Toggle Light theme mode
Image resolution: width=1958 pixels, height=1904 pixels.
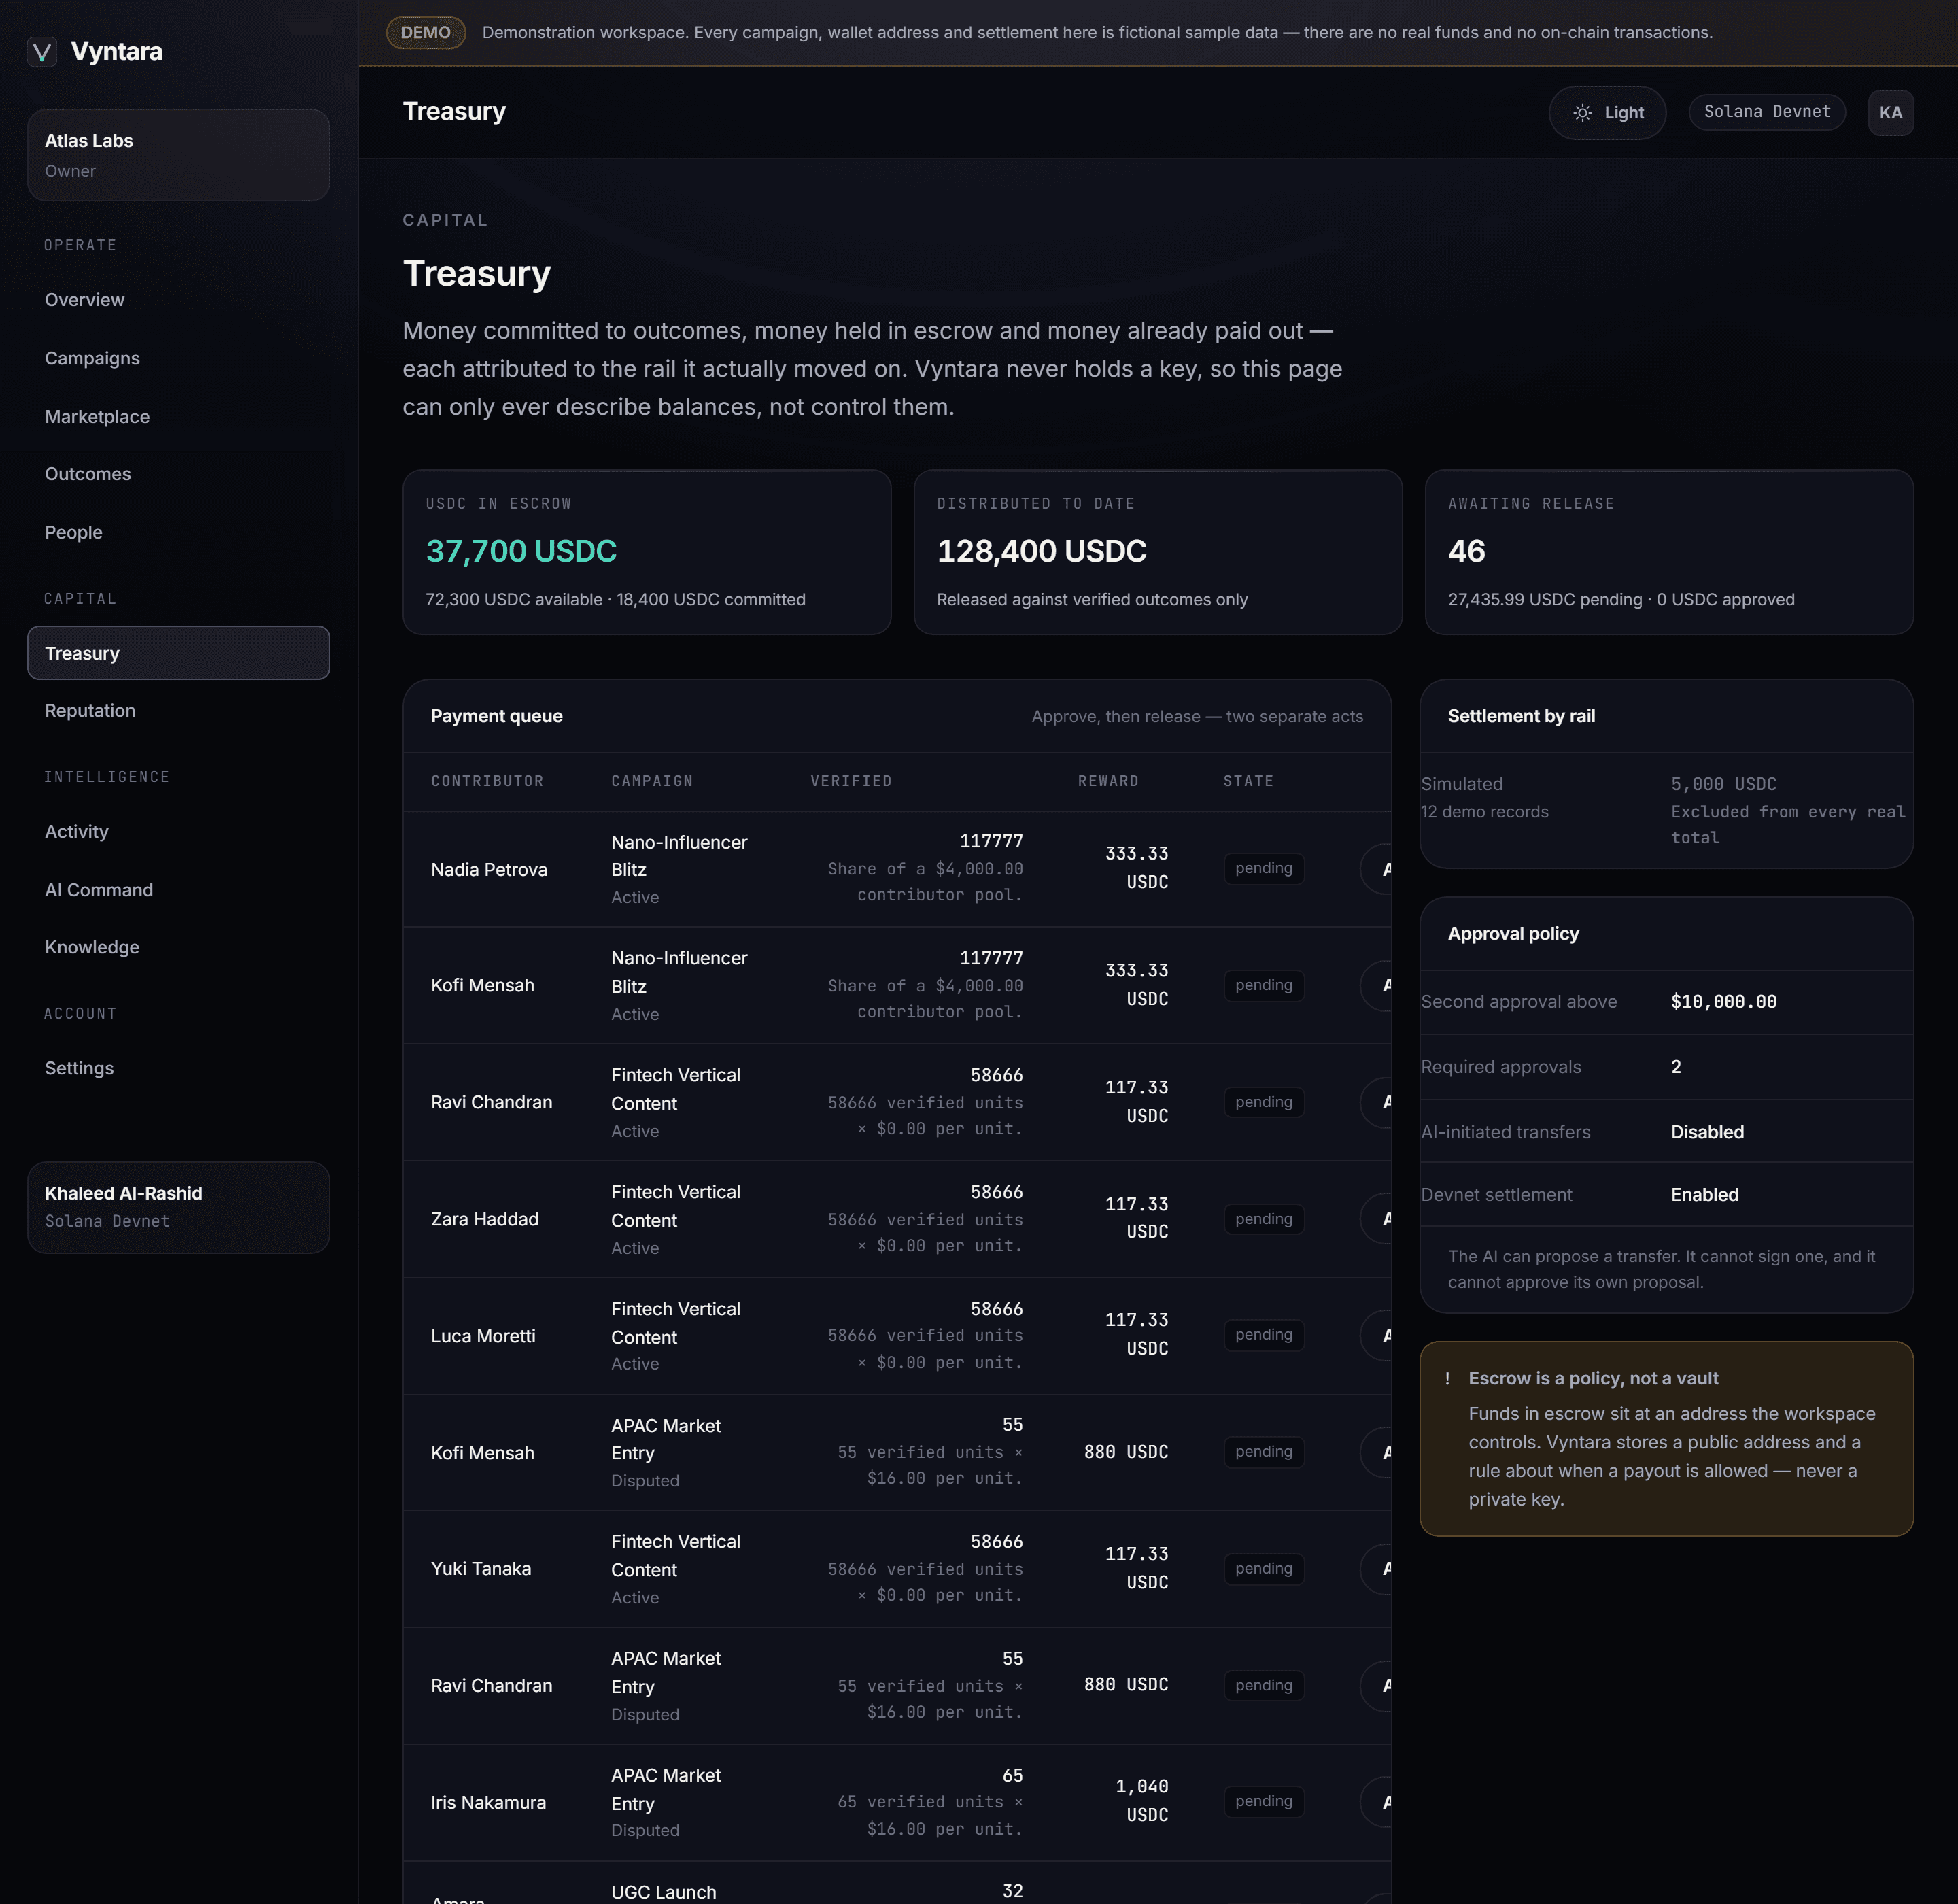pos(1607,113)
